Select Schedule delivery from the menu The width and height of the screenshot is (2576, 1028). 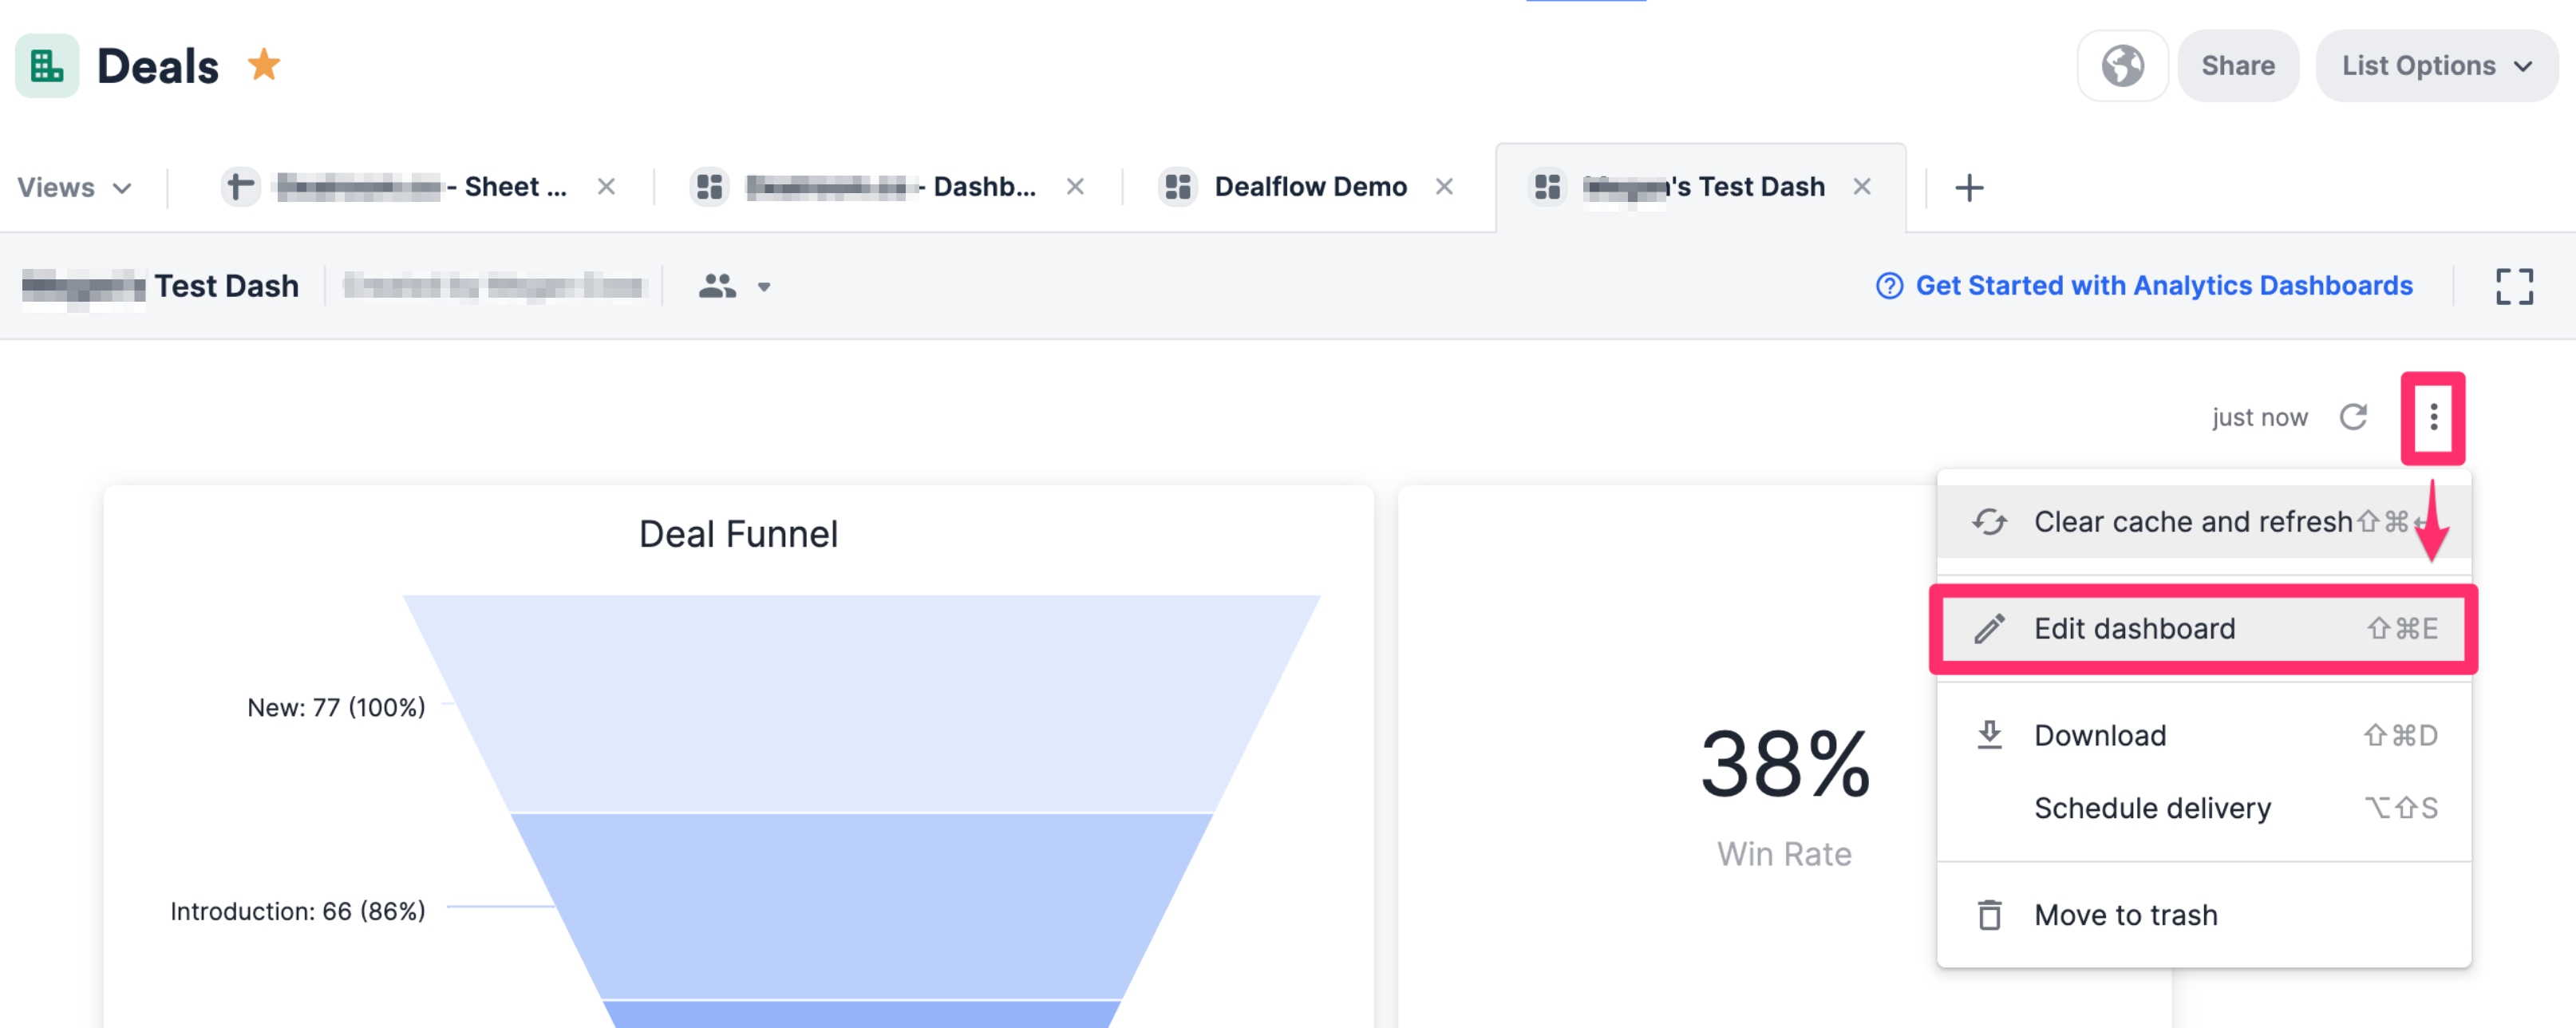click(2152, 808)
